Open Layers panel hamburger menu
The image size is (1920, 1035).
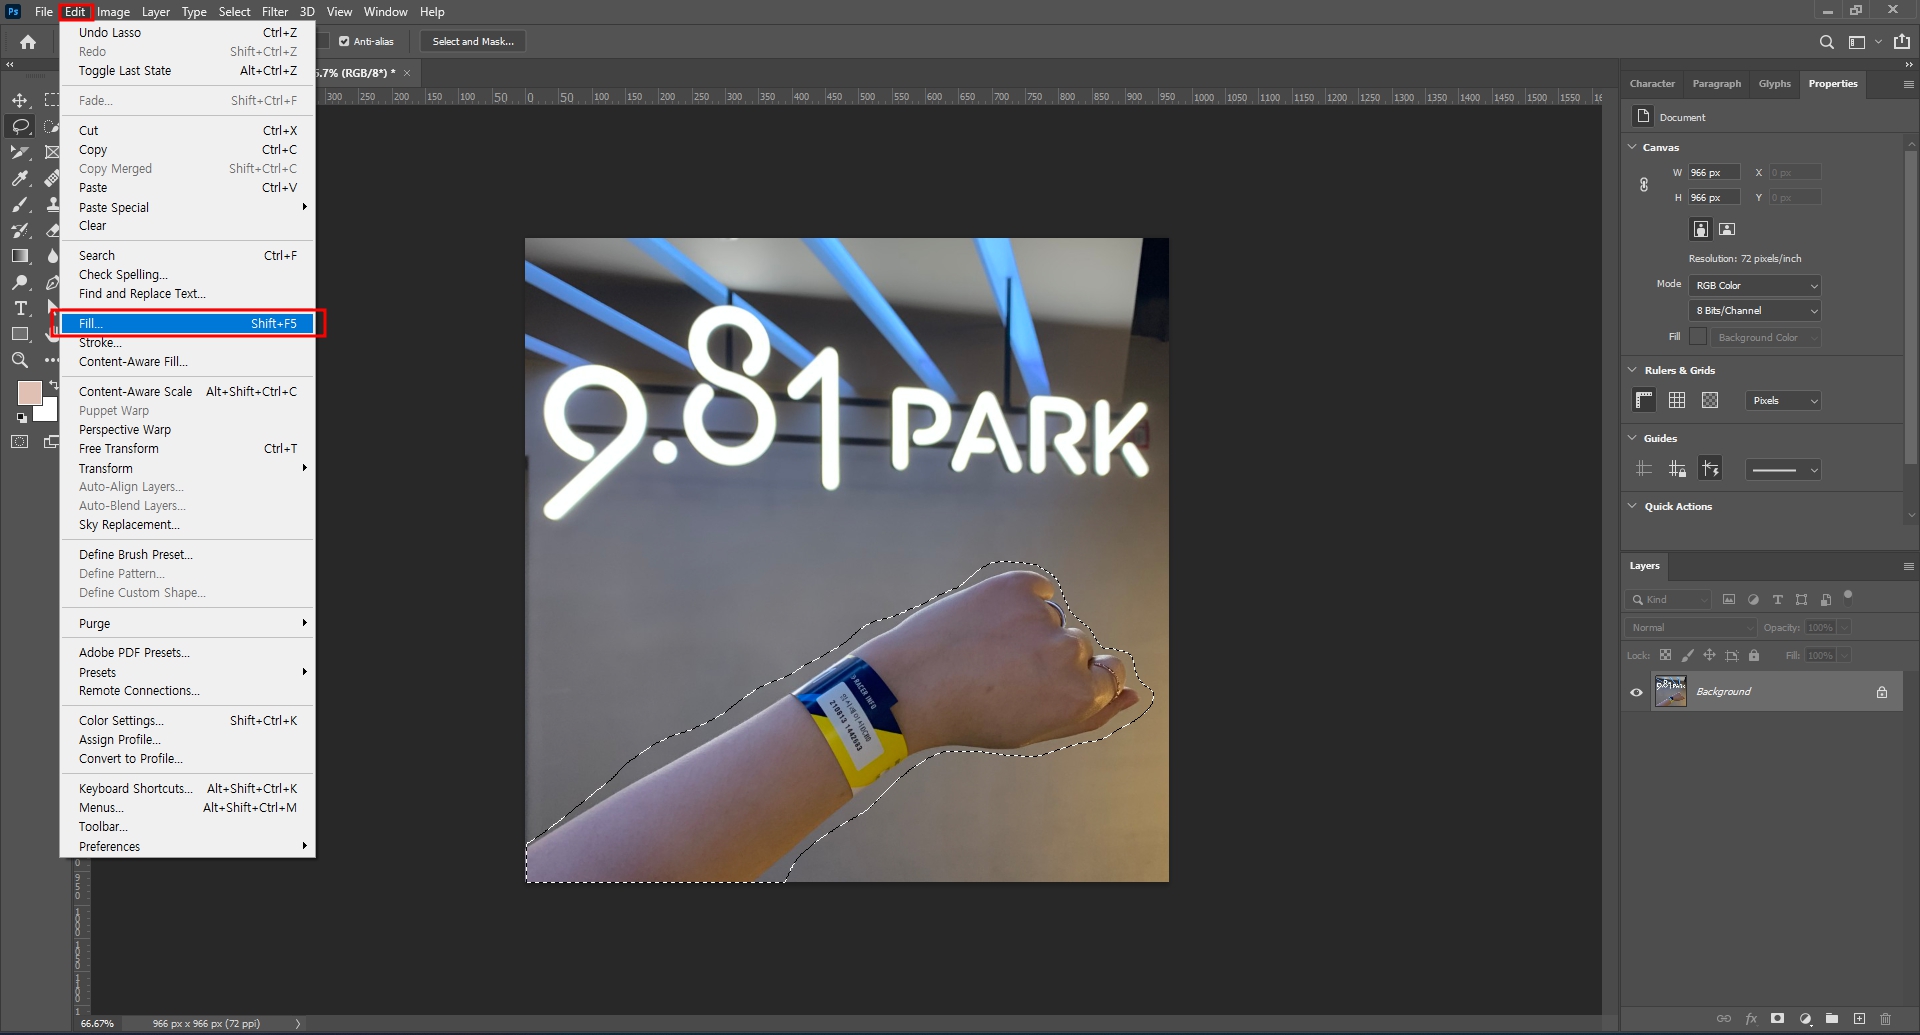[1908, 566]
